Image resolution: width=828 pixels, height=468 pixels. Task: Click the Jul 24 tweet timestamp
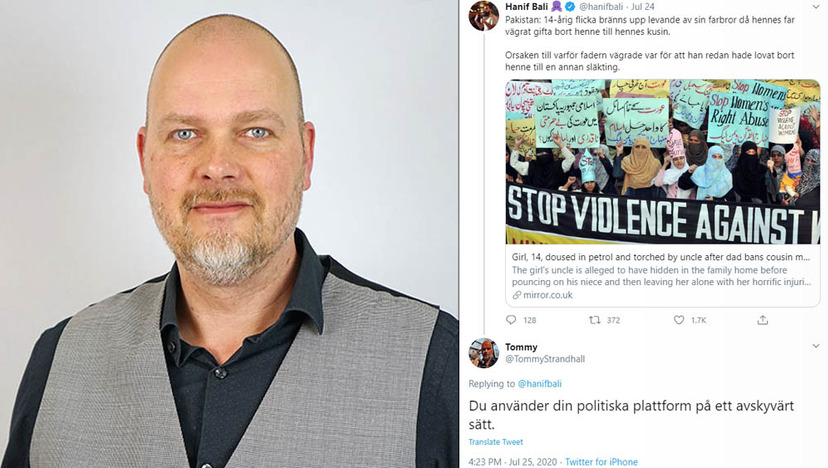[x=643, y=7]
